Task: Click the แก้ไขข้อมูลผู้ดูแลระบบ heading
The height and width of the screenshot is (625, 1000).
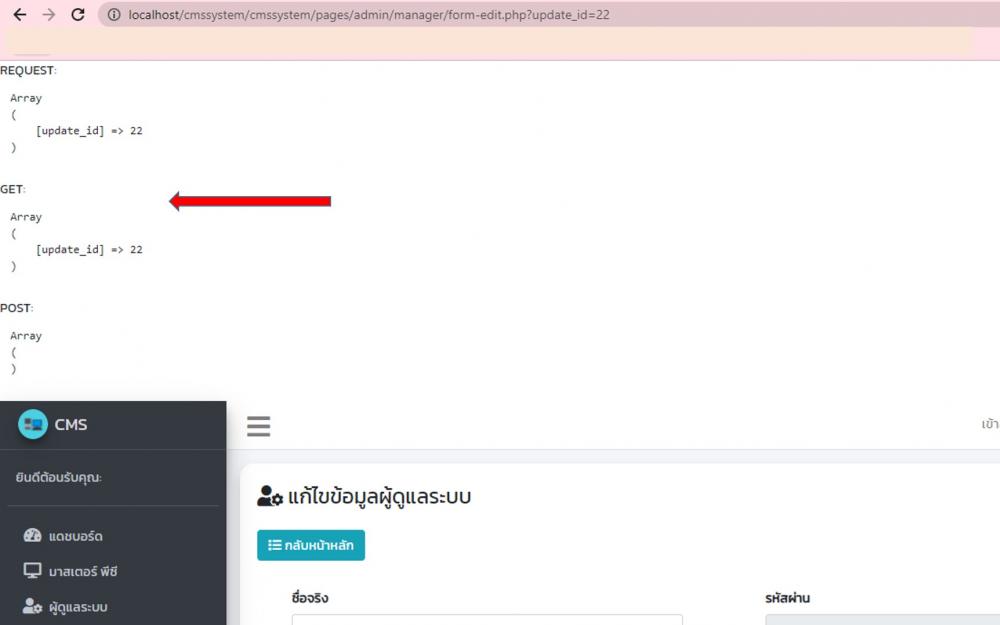Action: coord(379,497)
